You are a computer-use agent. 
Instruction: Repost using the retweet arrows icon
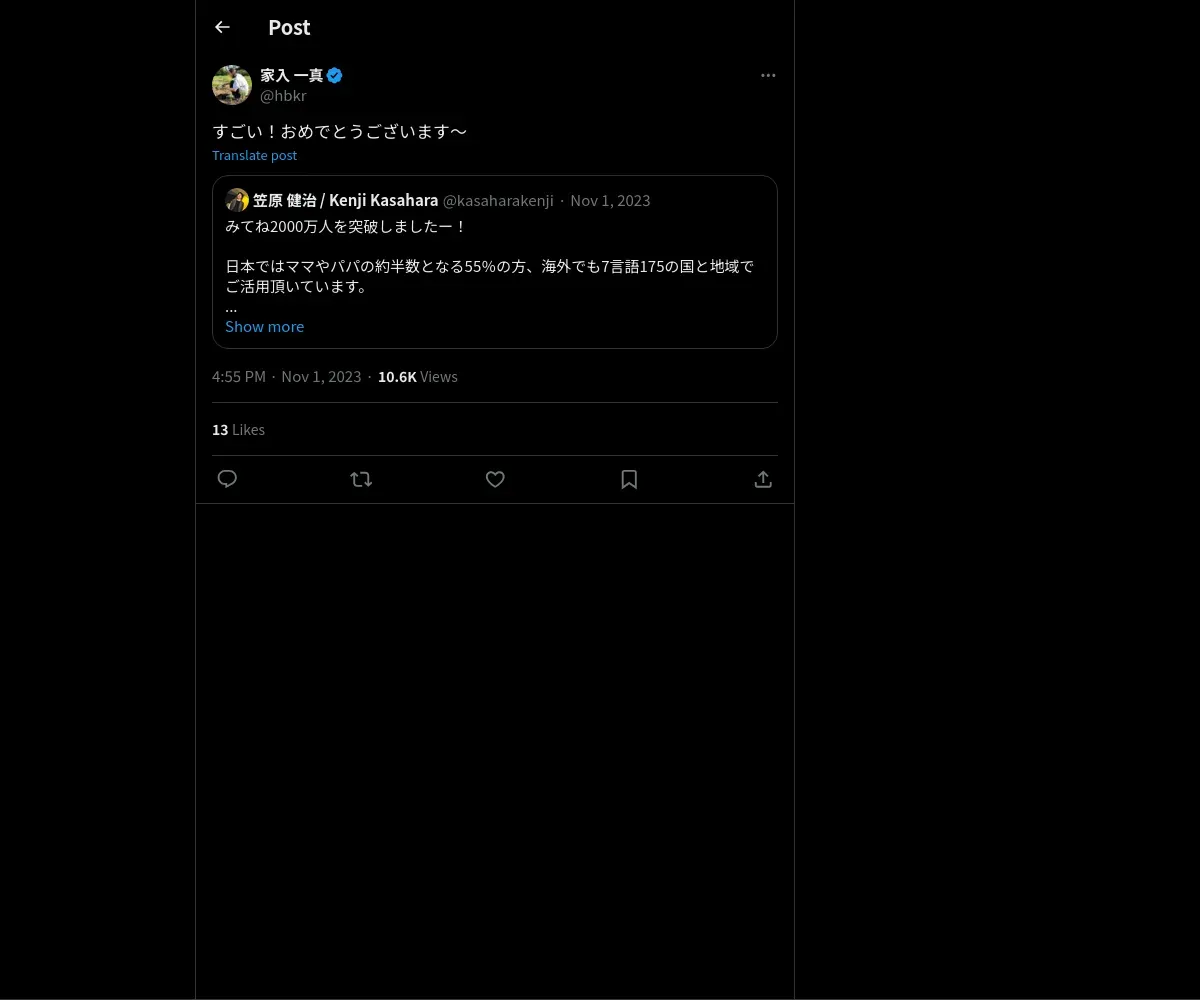coord(361,479)
